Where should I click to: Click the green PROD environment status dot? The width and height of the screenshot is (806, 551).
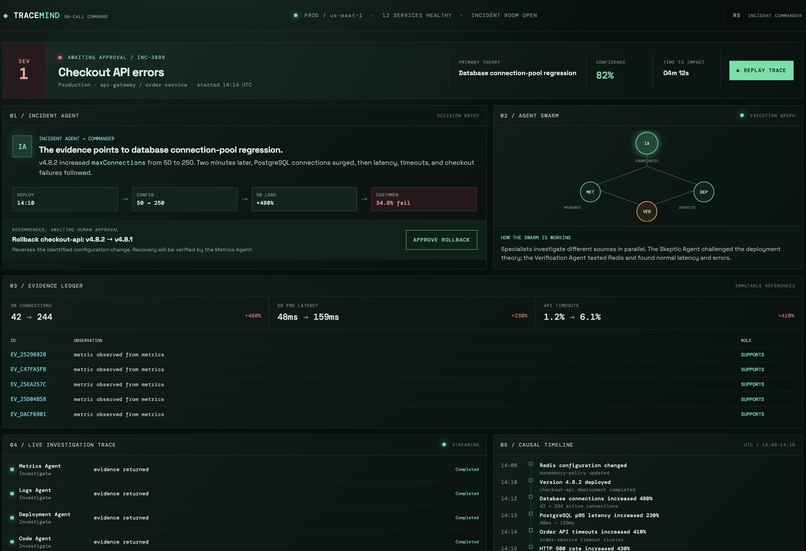(295, 15)
